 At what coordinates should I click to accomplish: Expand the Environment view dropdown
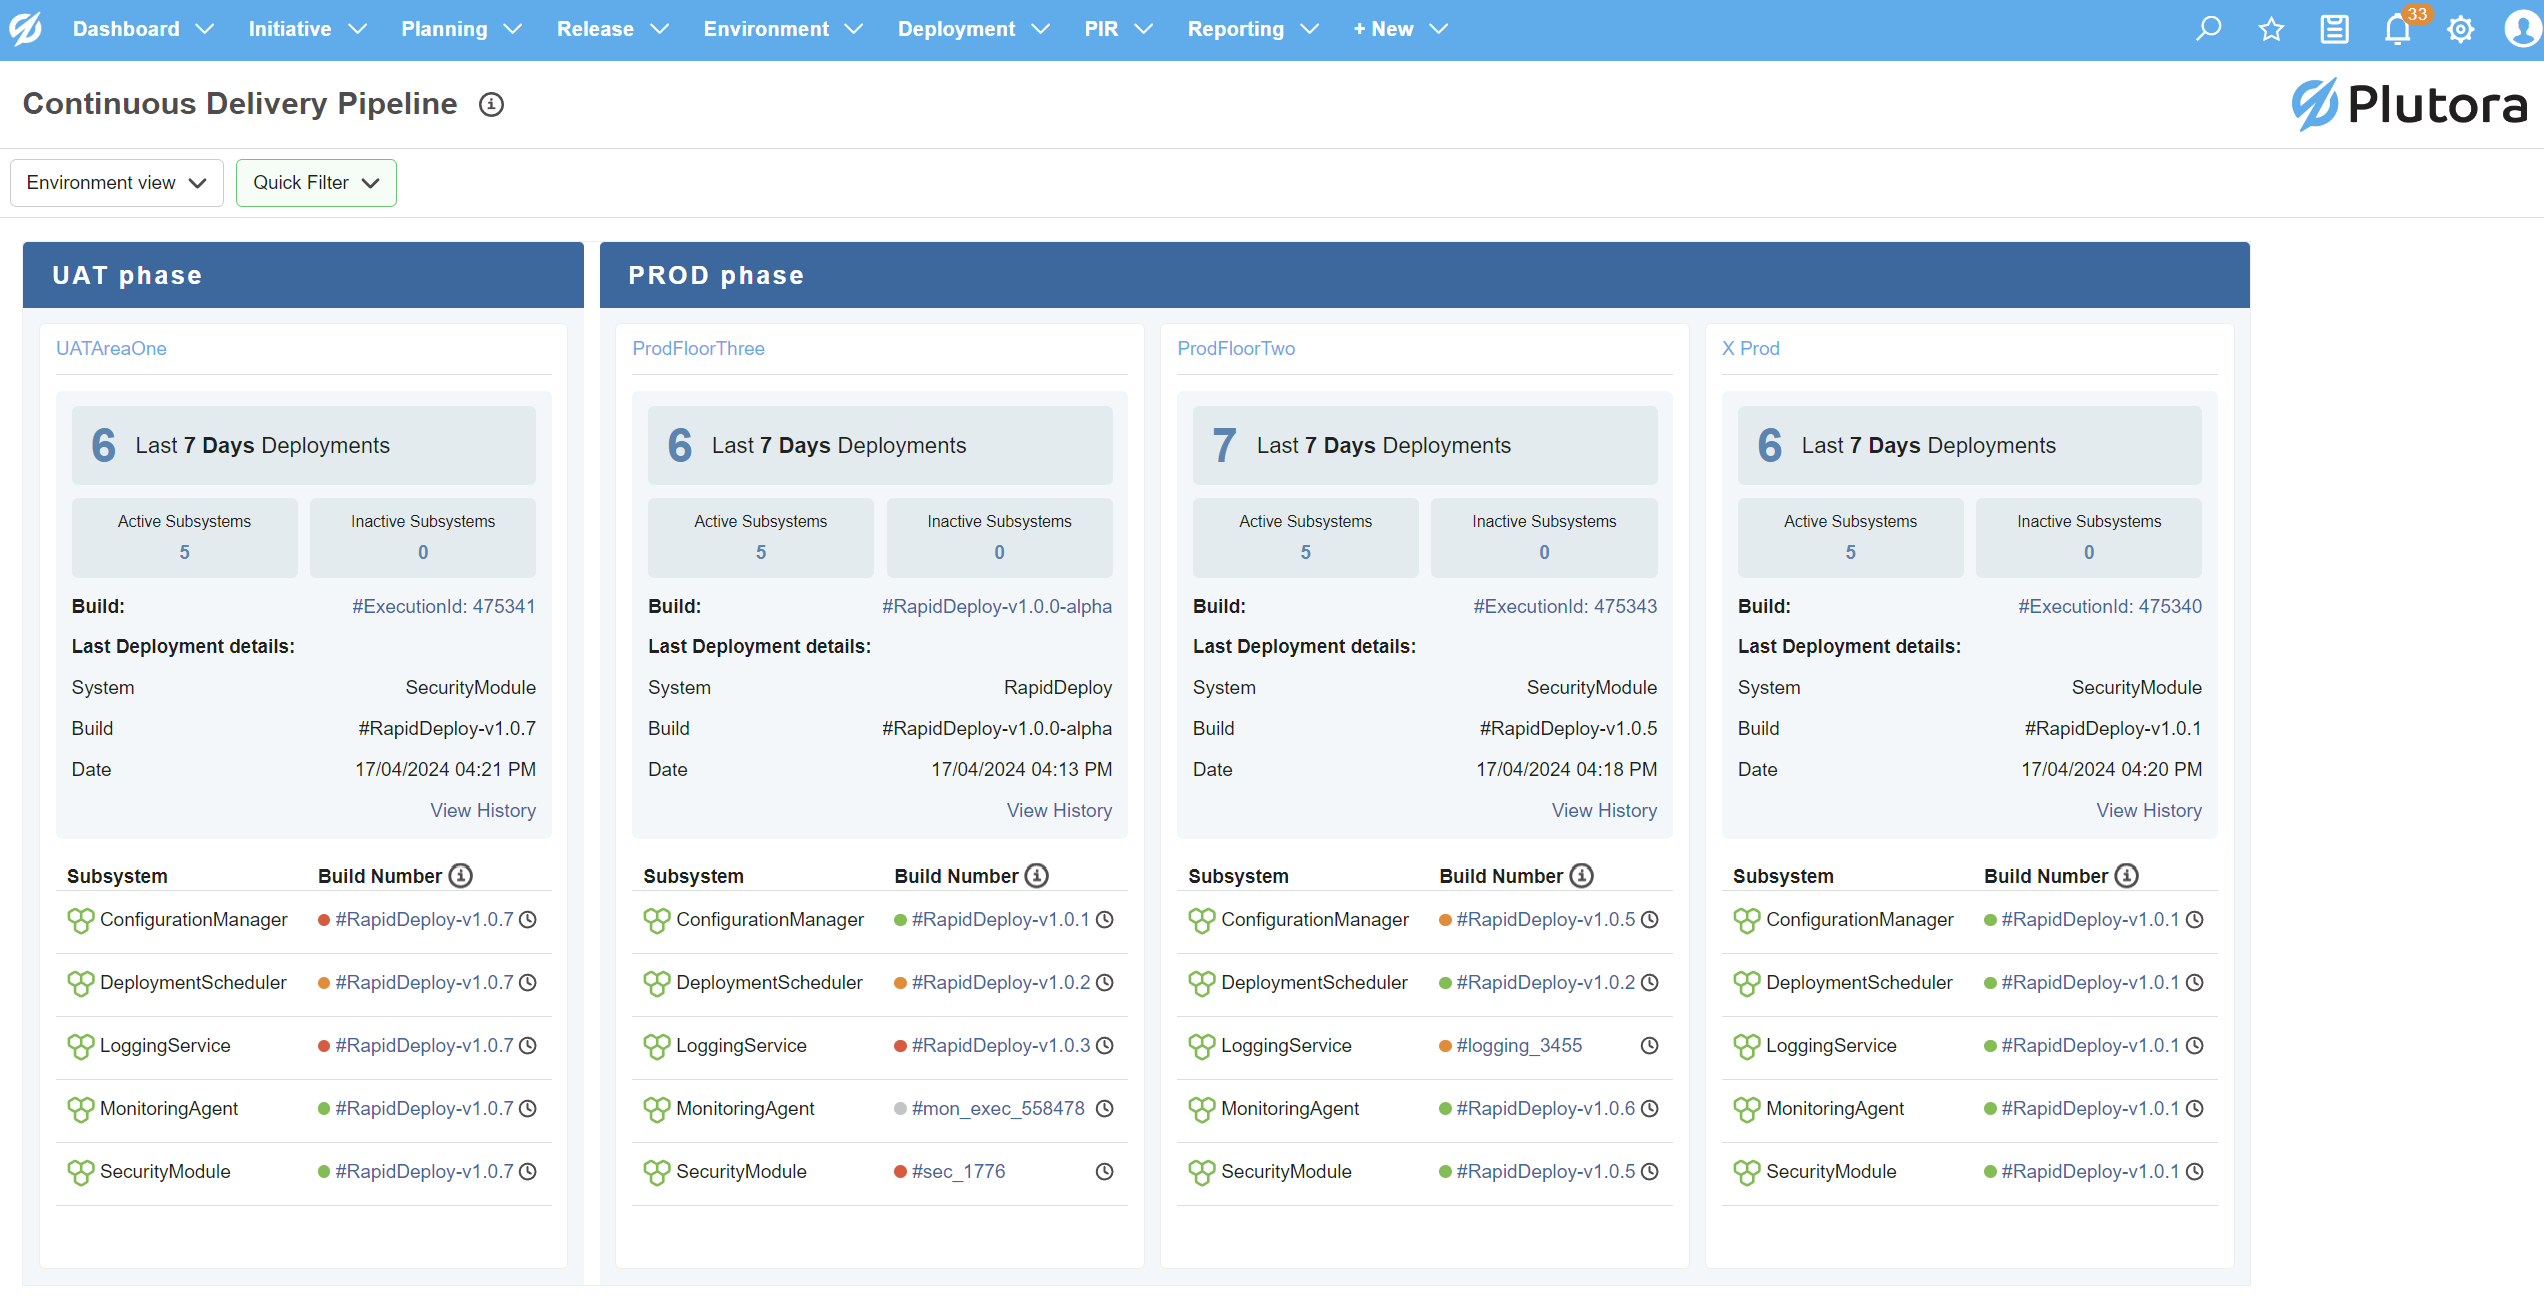pos(116,183)
